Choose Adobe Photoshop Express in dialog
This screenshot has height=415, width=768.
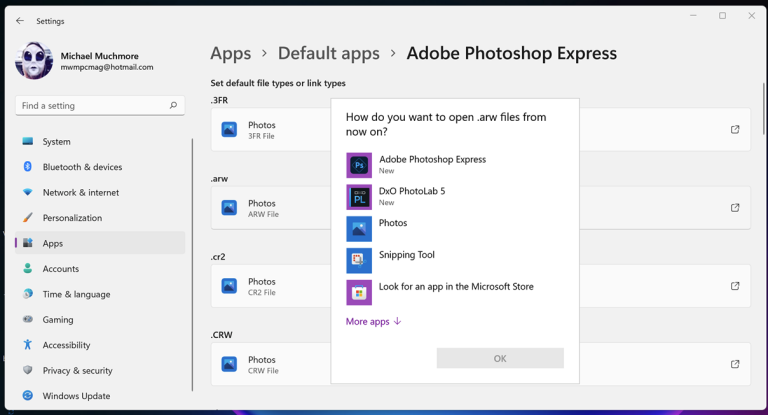tap(455, 165)
